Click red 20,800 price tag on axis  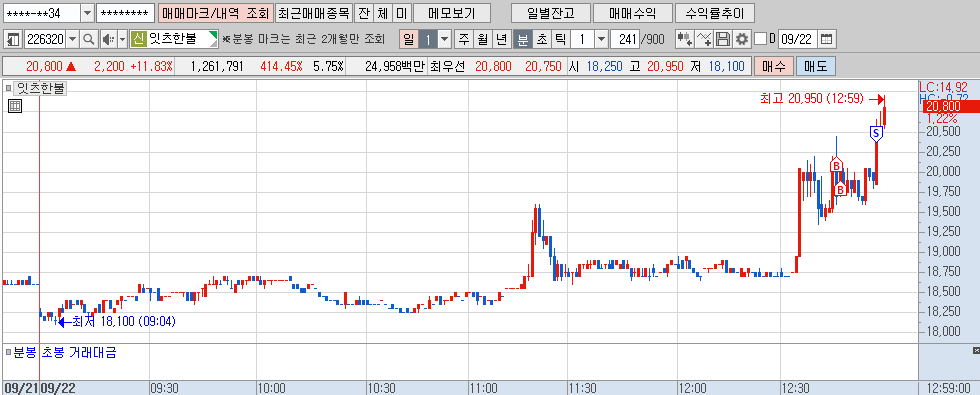[951, 107]
